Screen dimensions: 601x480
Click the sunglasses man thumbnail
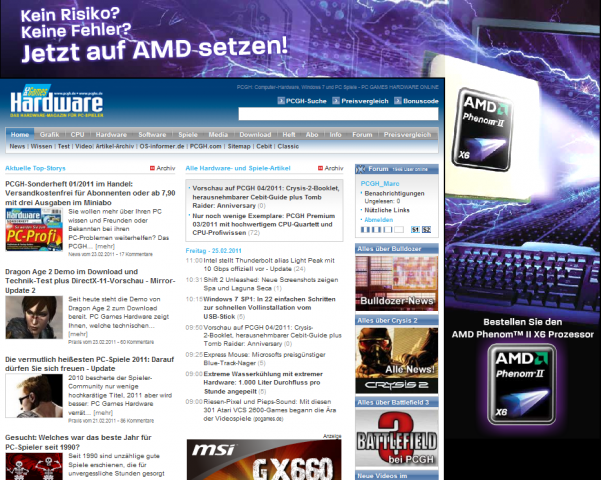tap(34, 396)
